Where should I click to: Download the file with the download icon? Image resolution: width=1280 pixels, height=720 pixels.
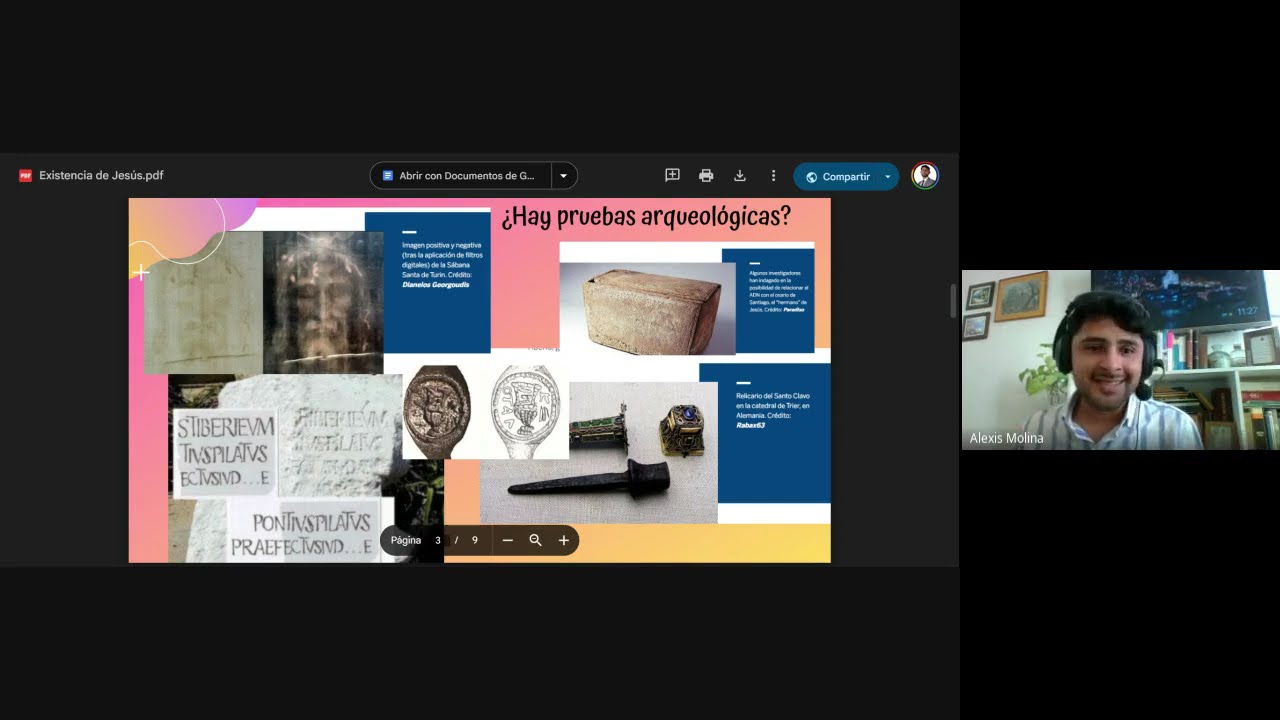(x=740, y=176)
